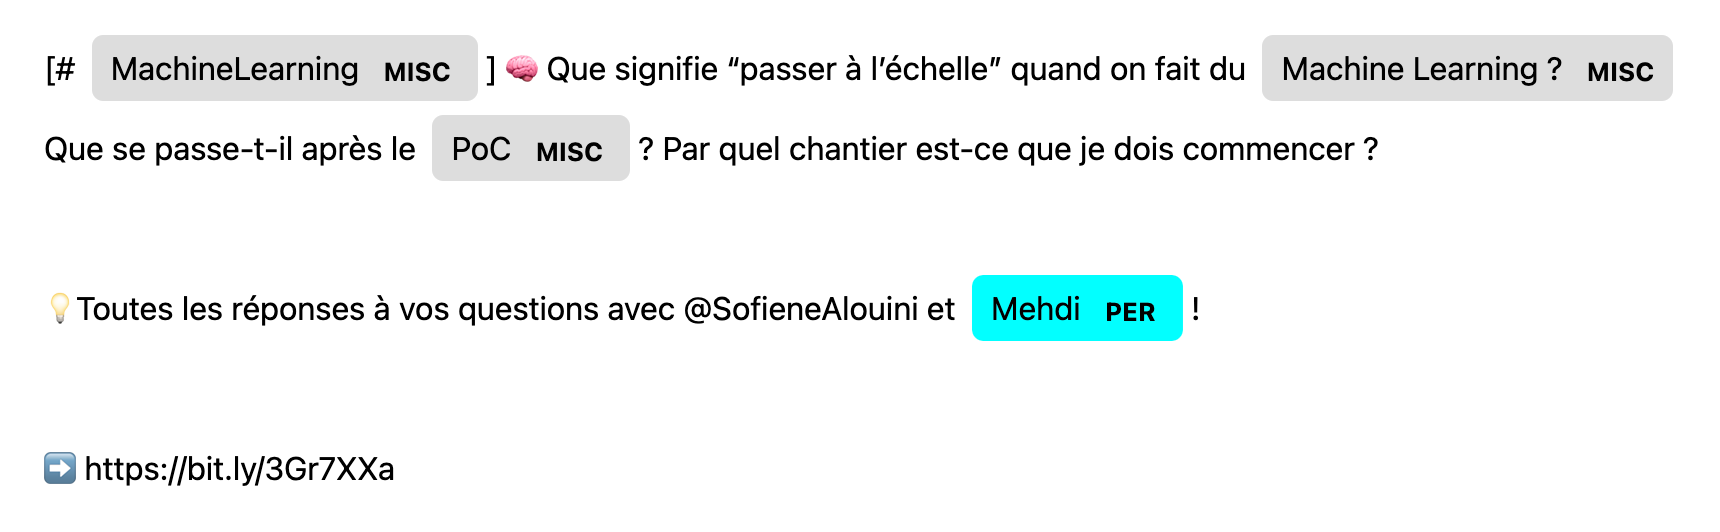Click the PER label beside Mehdi
This screenshot has height=532, width=1720.
point(1130,313)
